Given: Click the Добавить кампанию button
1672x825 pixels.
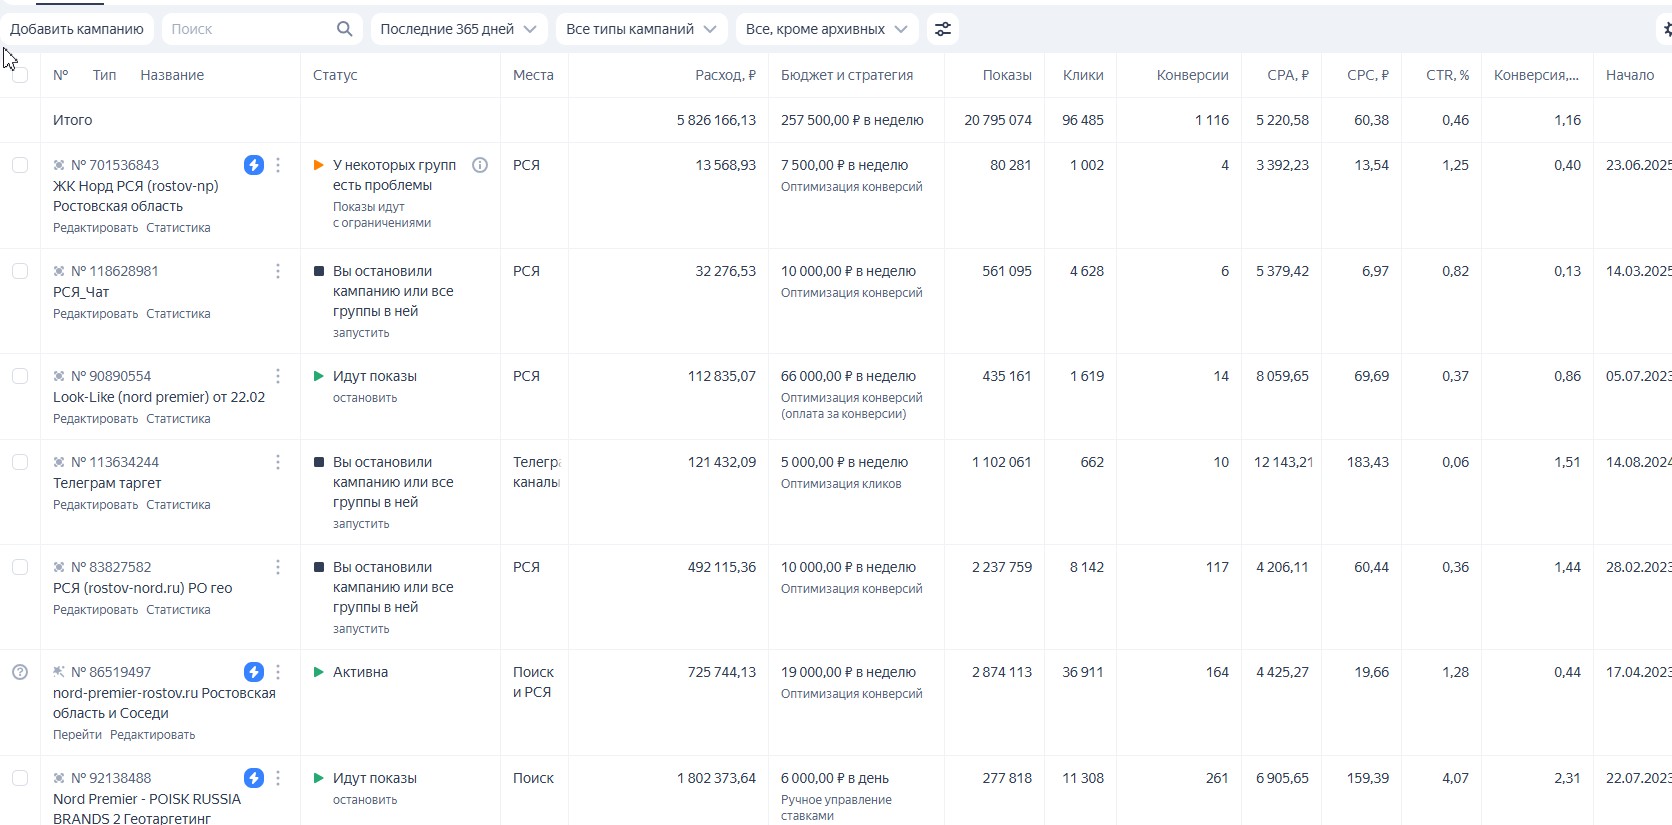Looking at the screenshot, I should tap(77, 29).
